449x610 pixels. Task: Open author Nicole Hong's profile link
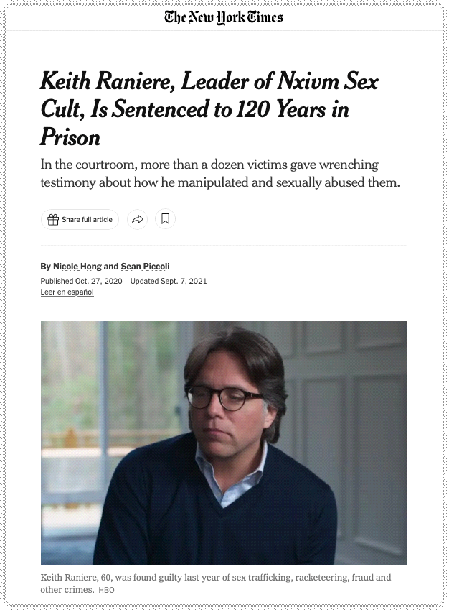(x=77, y=266)
